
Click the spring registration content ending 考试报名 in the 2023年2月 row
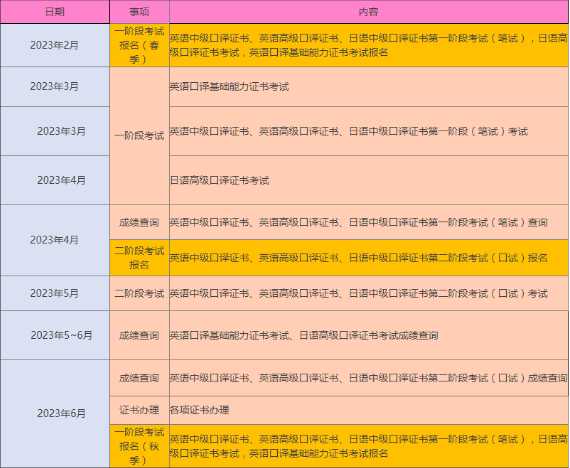(x=369, y=45)
